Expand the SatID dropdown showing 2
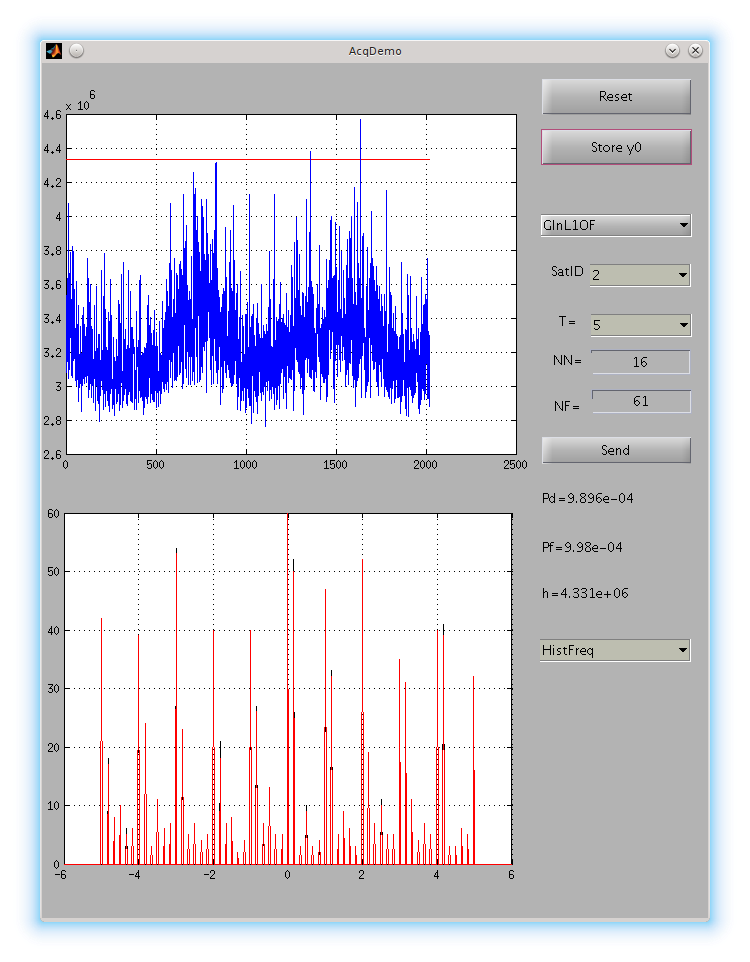Screen dimensions: 750x962 [x=640, y=275]
